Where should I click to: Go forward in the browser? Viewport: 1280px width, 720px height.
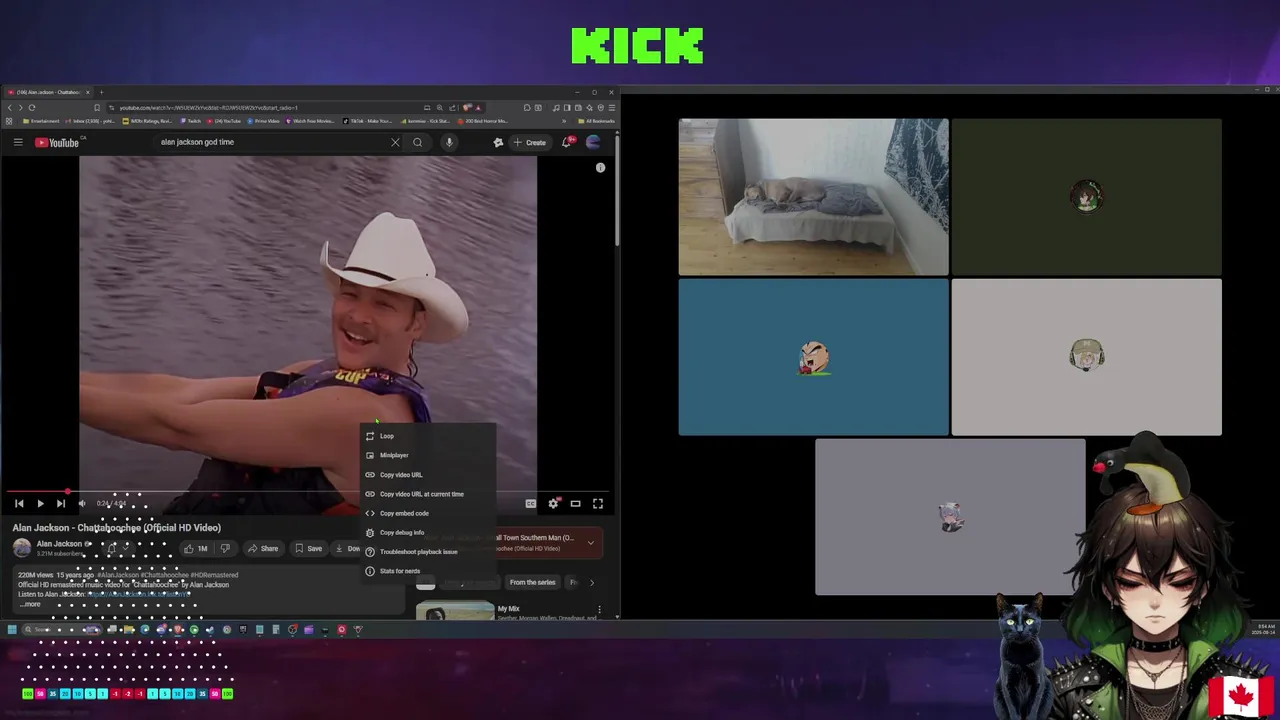point(20,107)
